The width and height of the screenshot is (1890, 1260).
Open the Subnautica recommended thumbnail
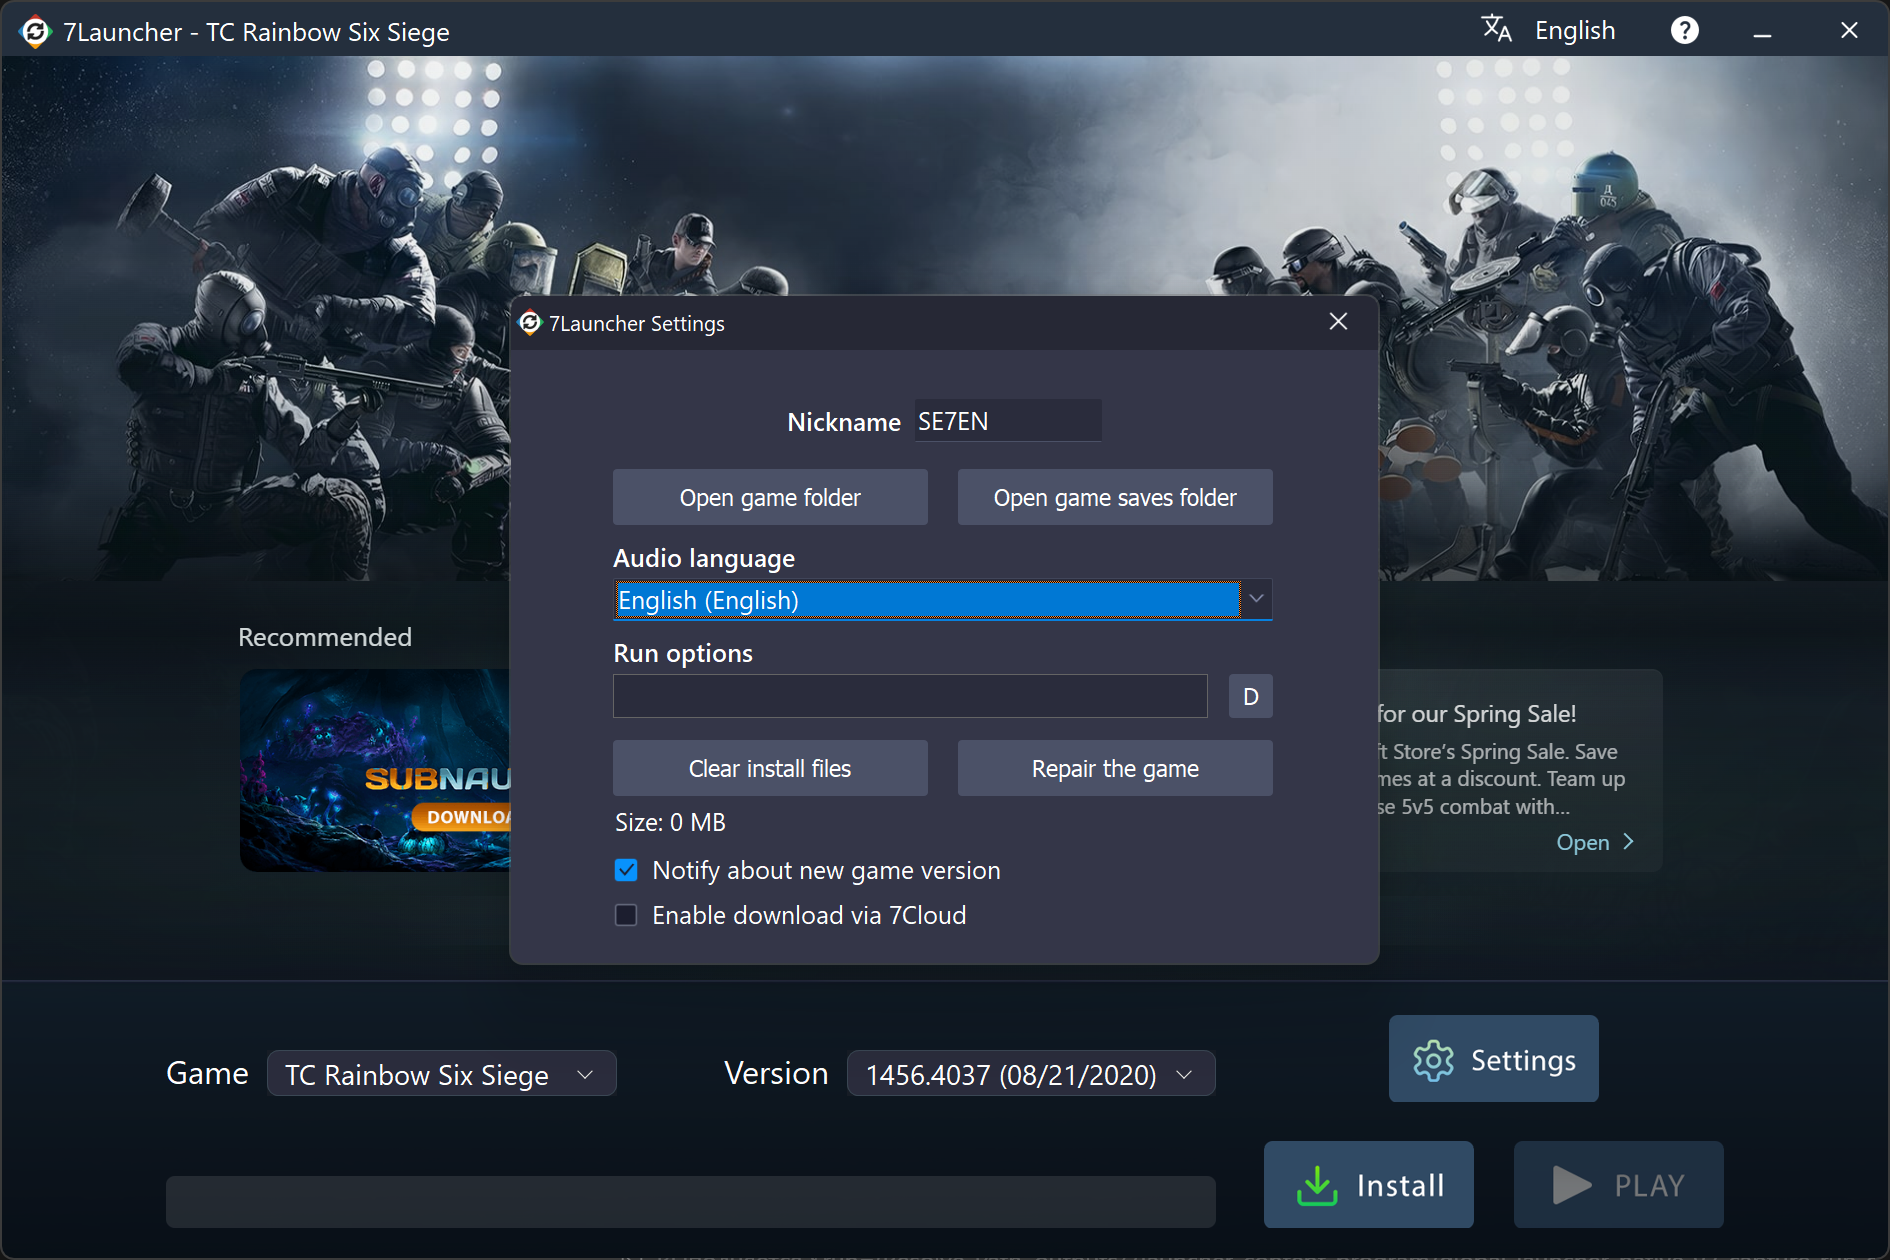point(375,770)
